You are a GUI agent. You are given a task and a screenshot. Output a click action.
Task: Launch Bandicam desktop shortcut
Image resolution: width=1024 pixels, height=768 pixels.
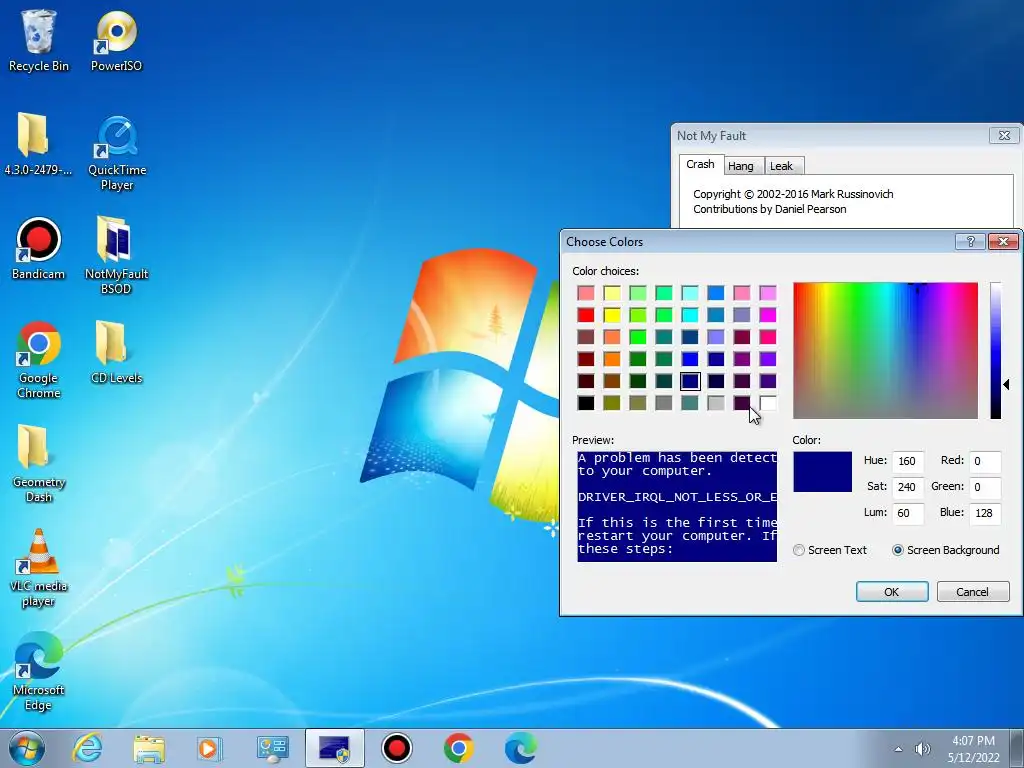(39, 248)
